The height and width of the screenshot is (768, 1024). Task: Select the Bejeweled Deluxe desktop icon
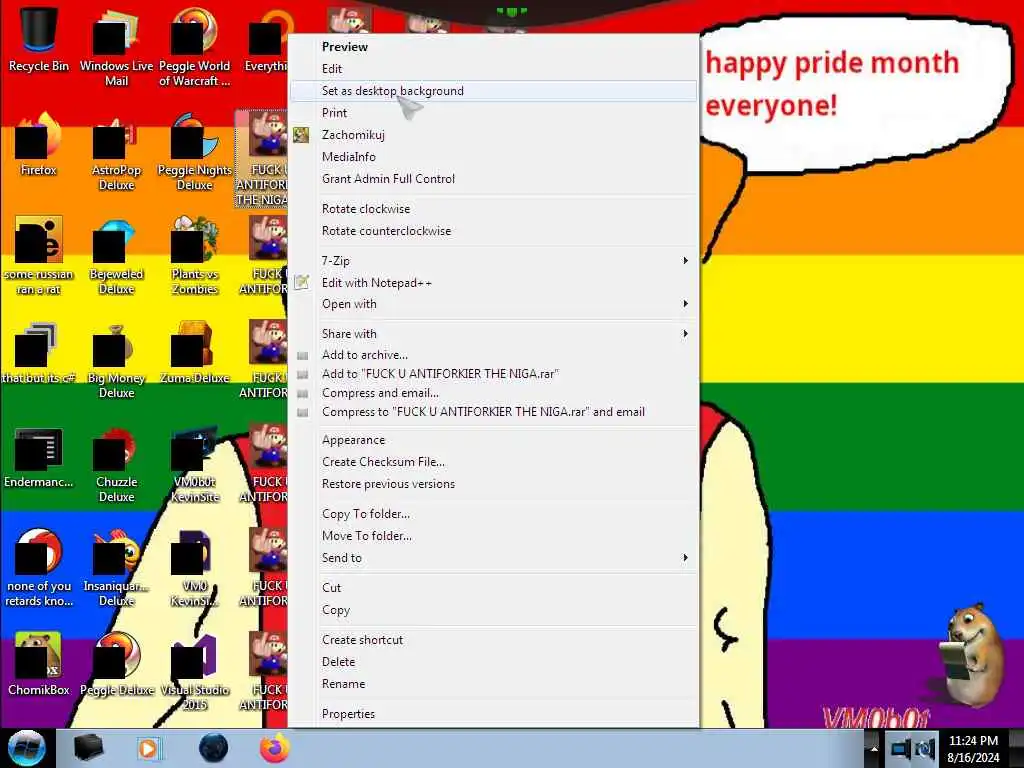point(116,257)
